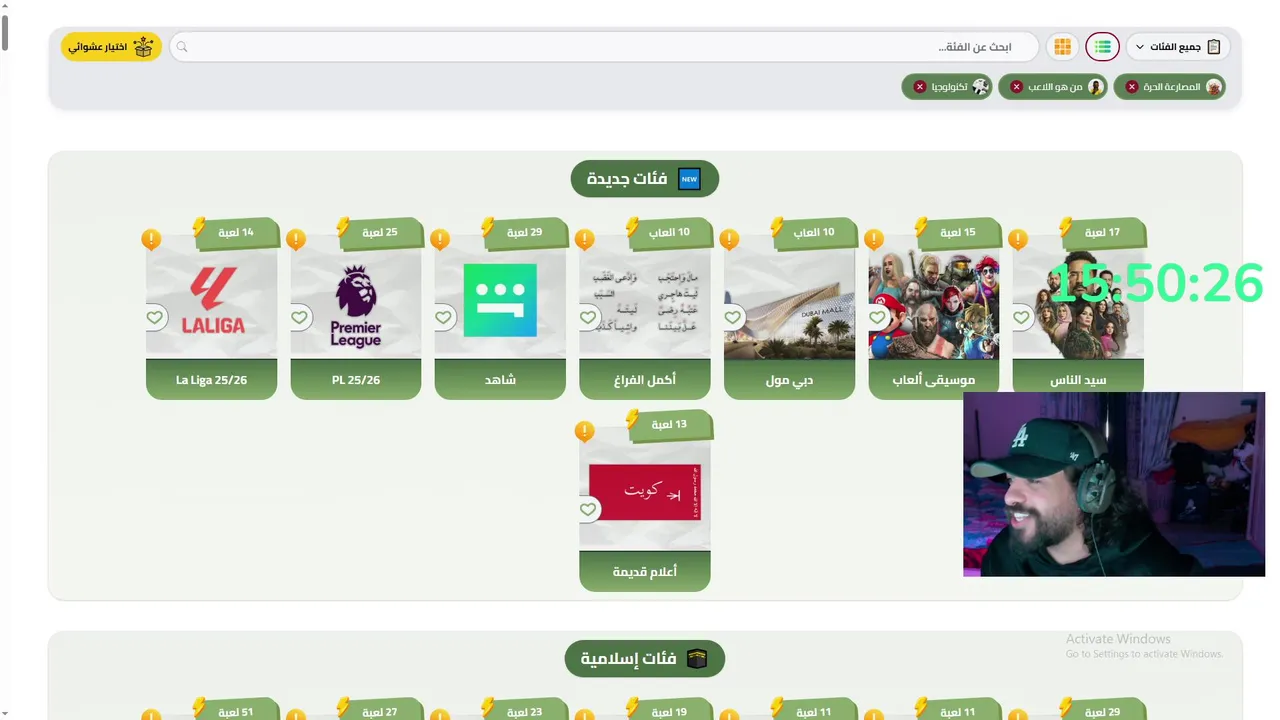Viewport: 1280px width, 720px height.
Task: Click the 29 لعبة badge on شاهد
Action: [x=525, y=232]
